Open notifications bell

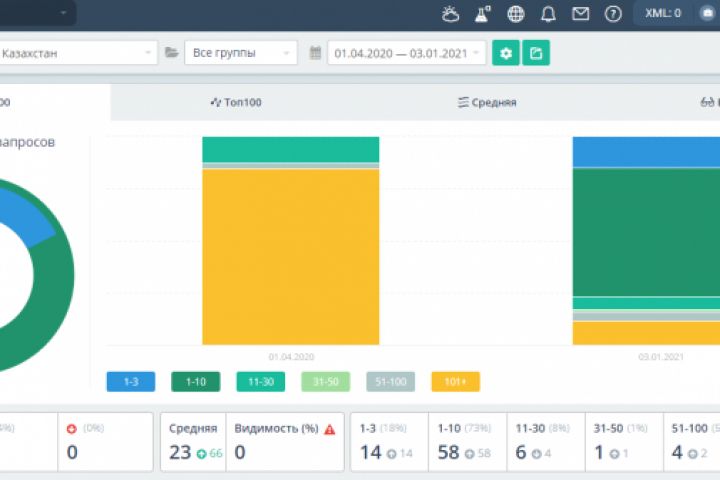click(548, 14)
